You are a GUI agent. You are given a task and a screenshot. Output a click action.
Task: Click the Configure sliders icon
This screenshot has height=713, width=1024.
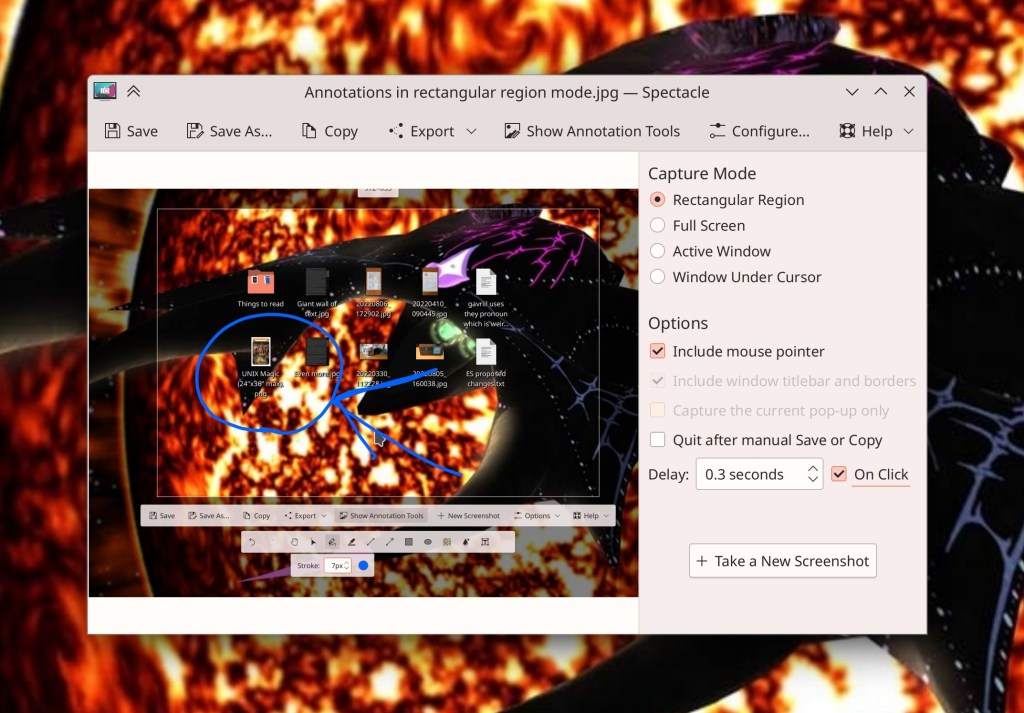tap(717, 131)
